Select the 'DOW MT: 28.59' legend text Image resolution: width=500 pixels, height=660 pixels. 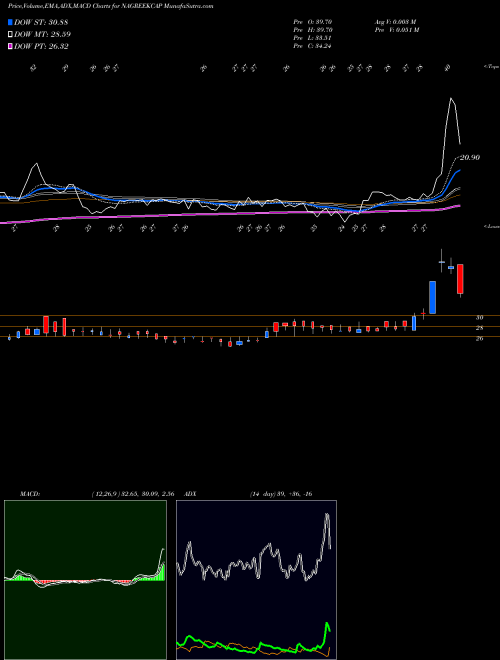[42, 35]
